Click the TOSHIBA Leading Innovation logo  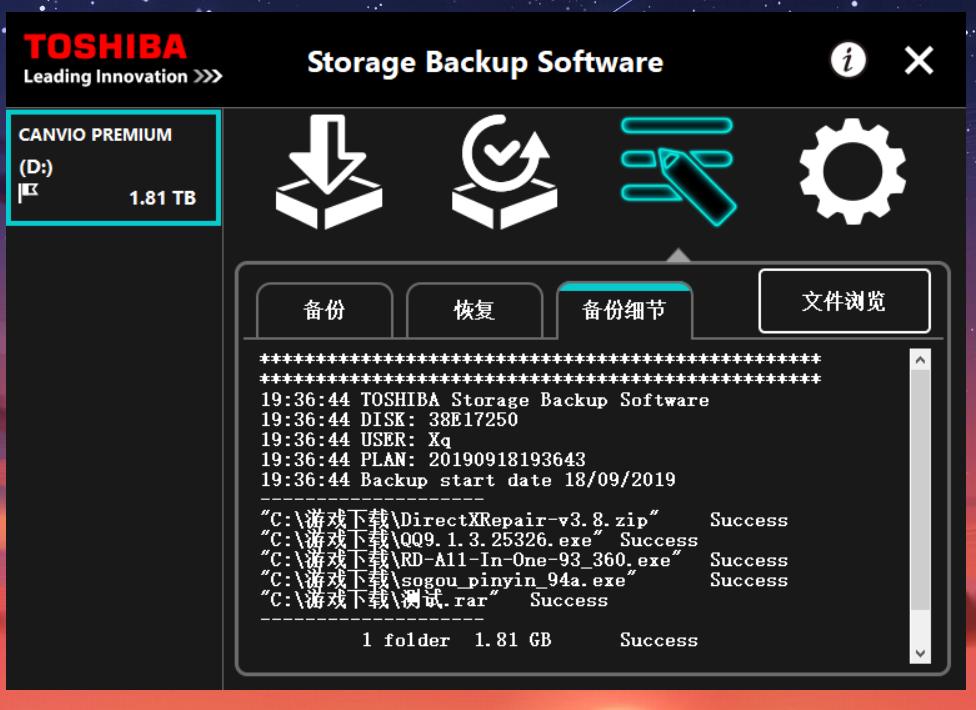123,59
